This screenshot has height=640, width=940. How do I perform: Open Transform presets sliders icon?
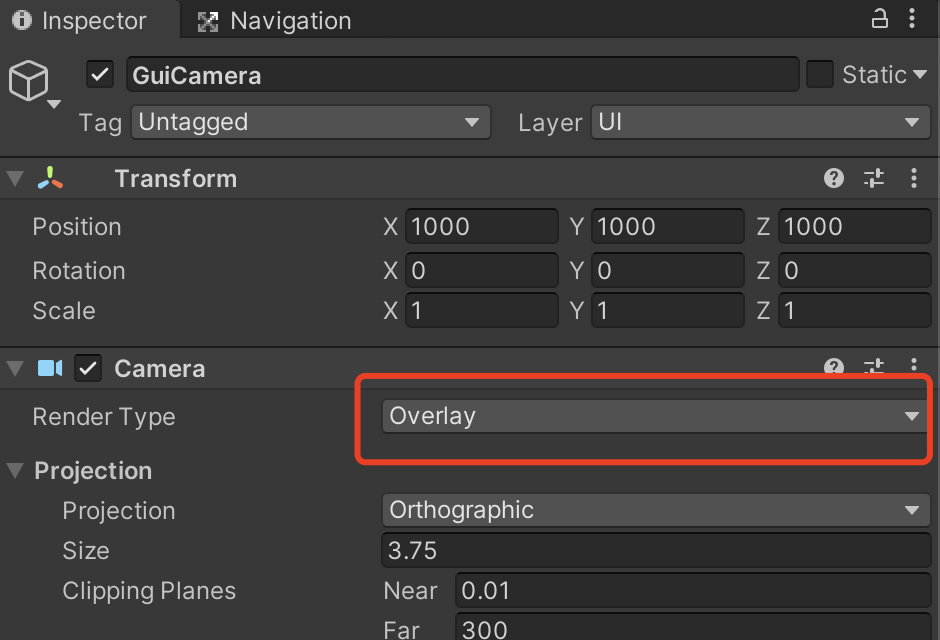873,178
